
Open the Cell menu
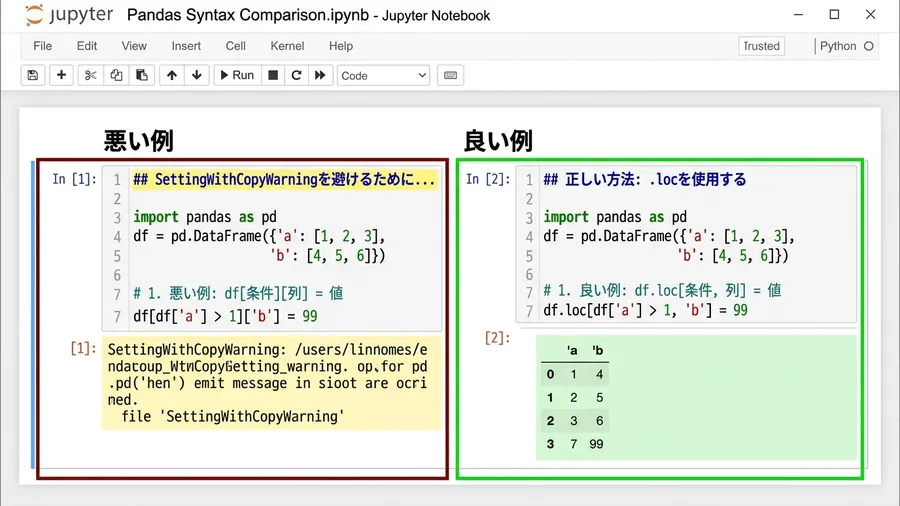(235, 46)
